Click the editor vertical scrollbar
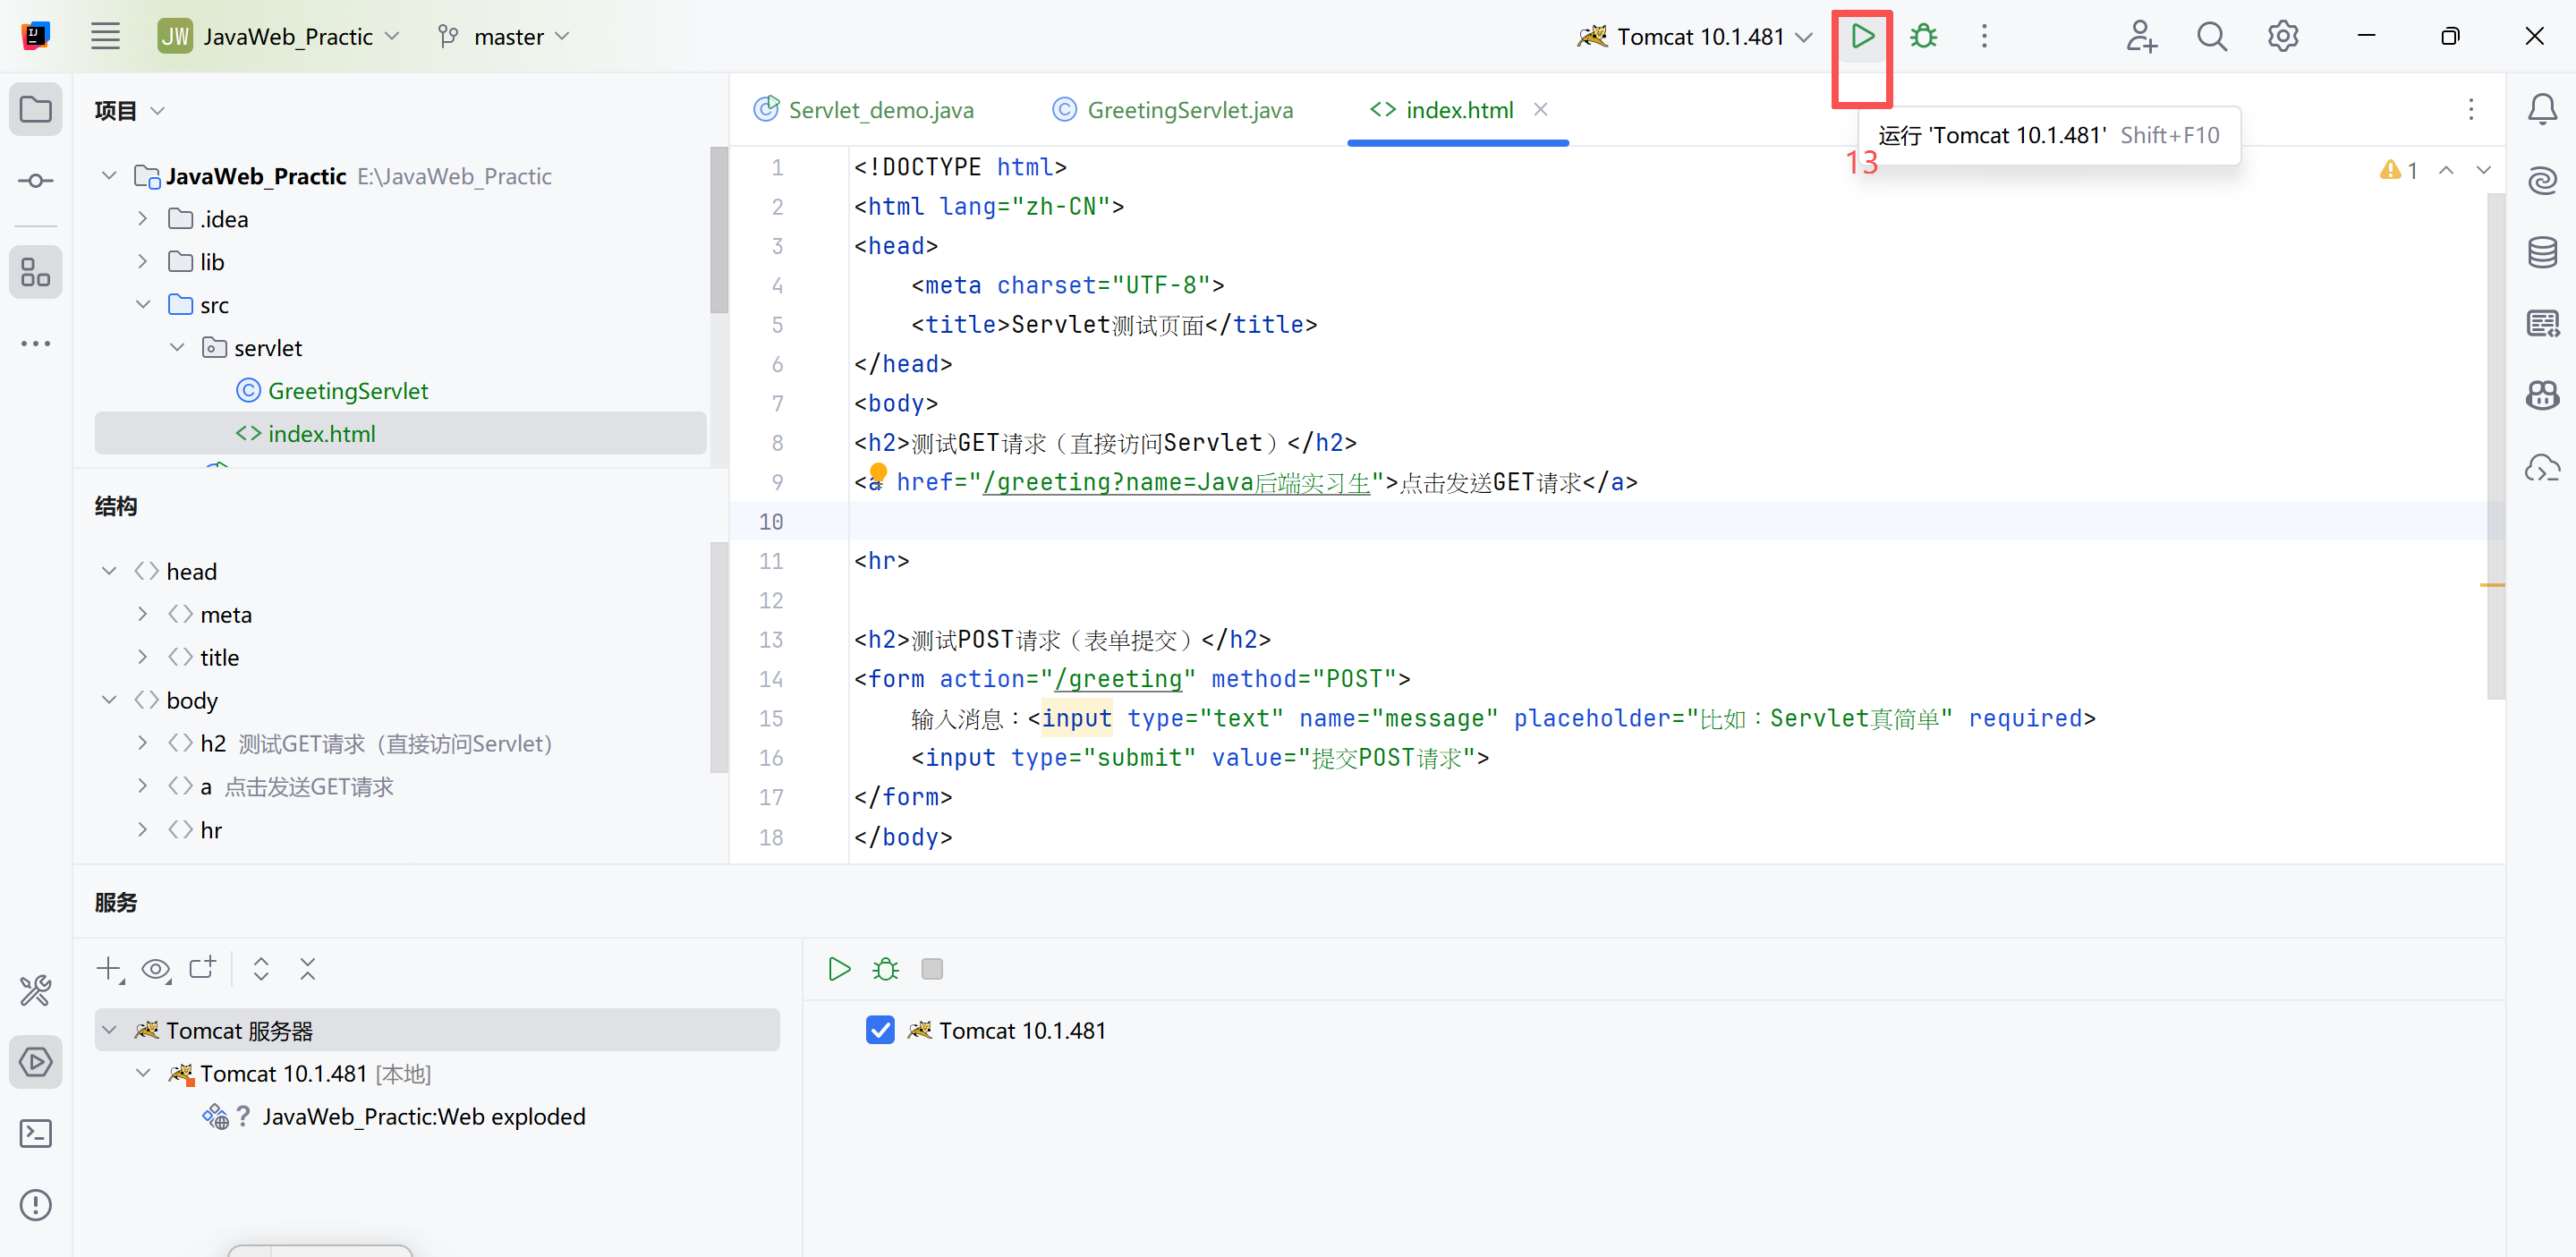 2495,445
